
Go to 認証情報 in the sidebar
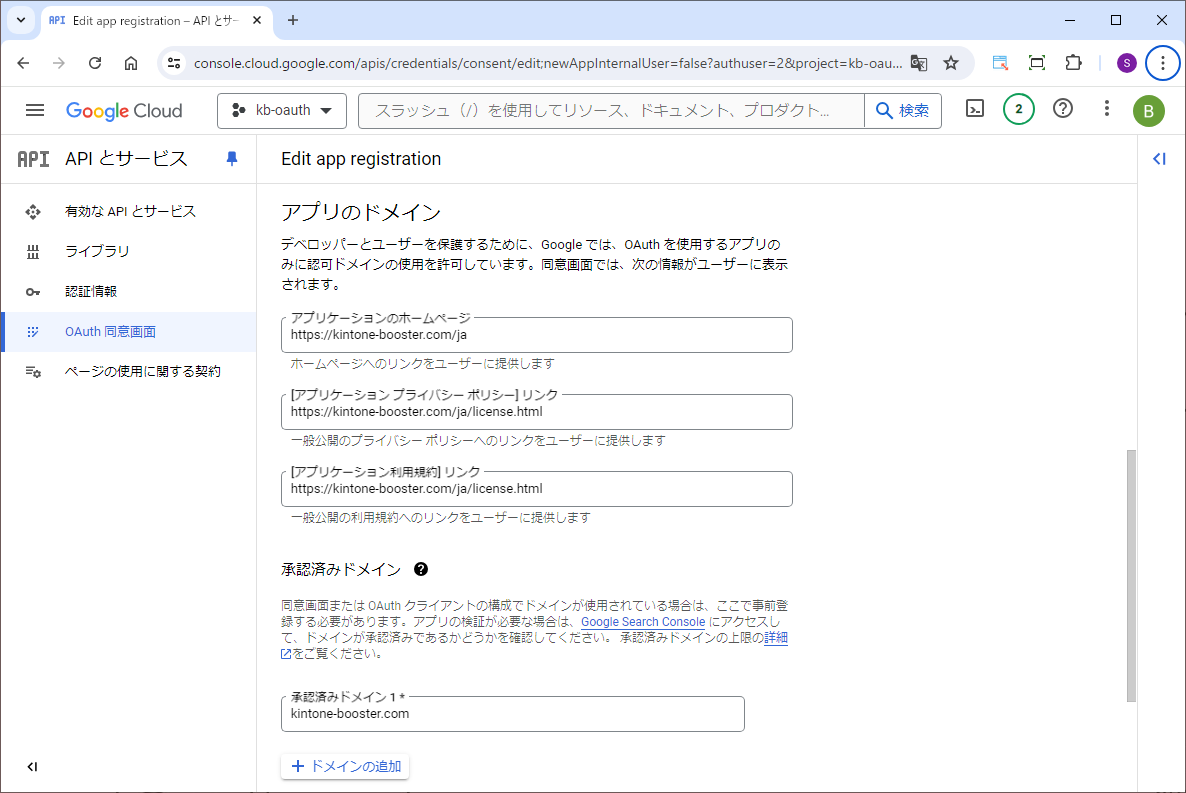(x=91, y=292)
